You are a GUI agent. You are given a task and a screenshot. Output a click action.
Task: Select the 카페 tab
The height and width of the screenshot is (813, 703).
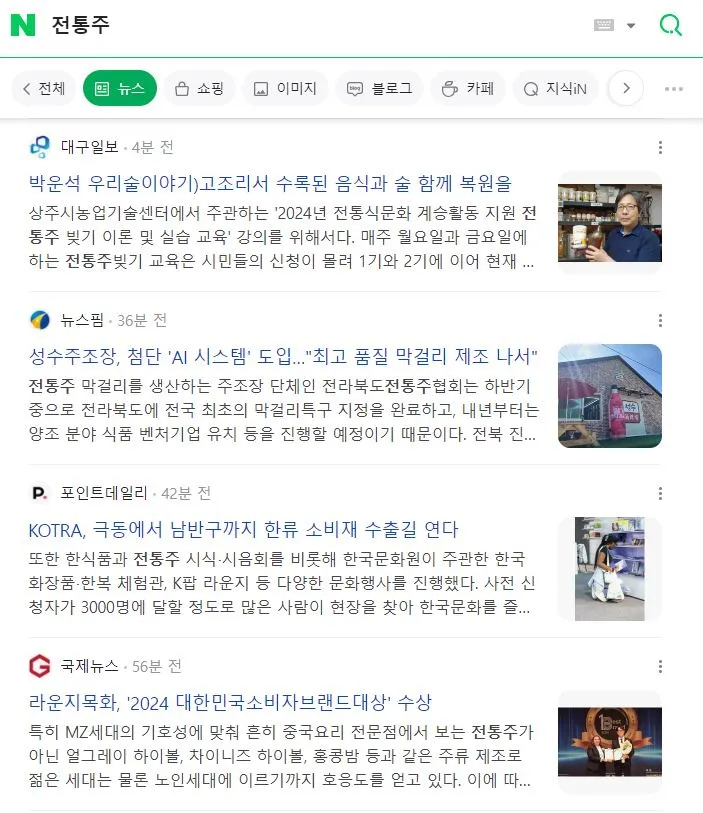click(x=468, y=89)
